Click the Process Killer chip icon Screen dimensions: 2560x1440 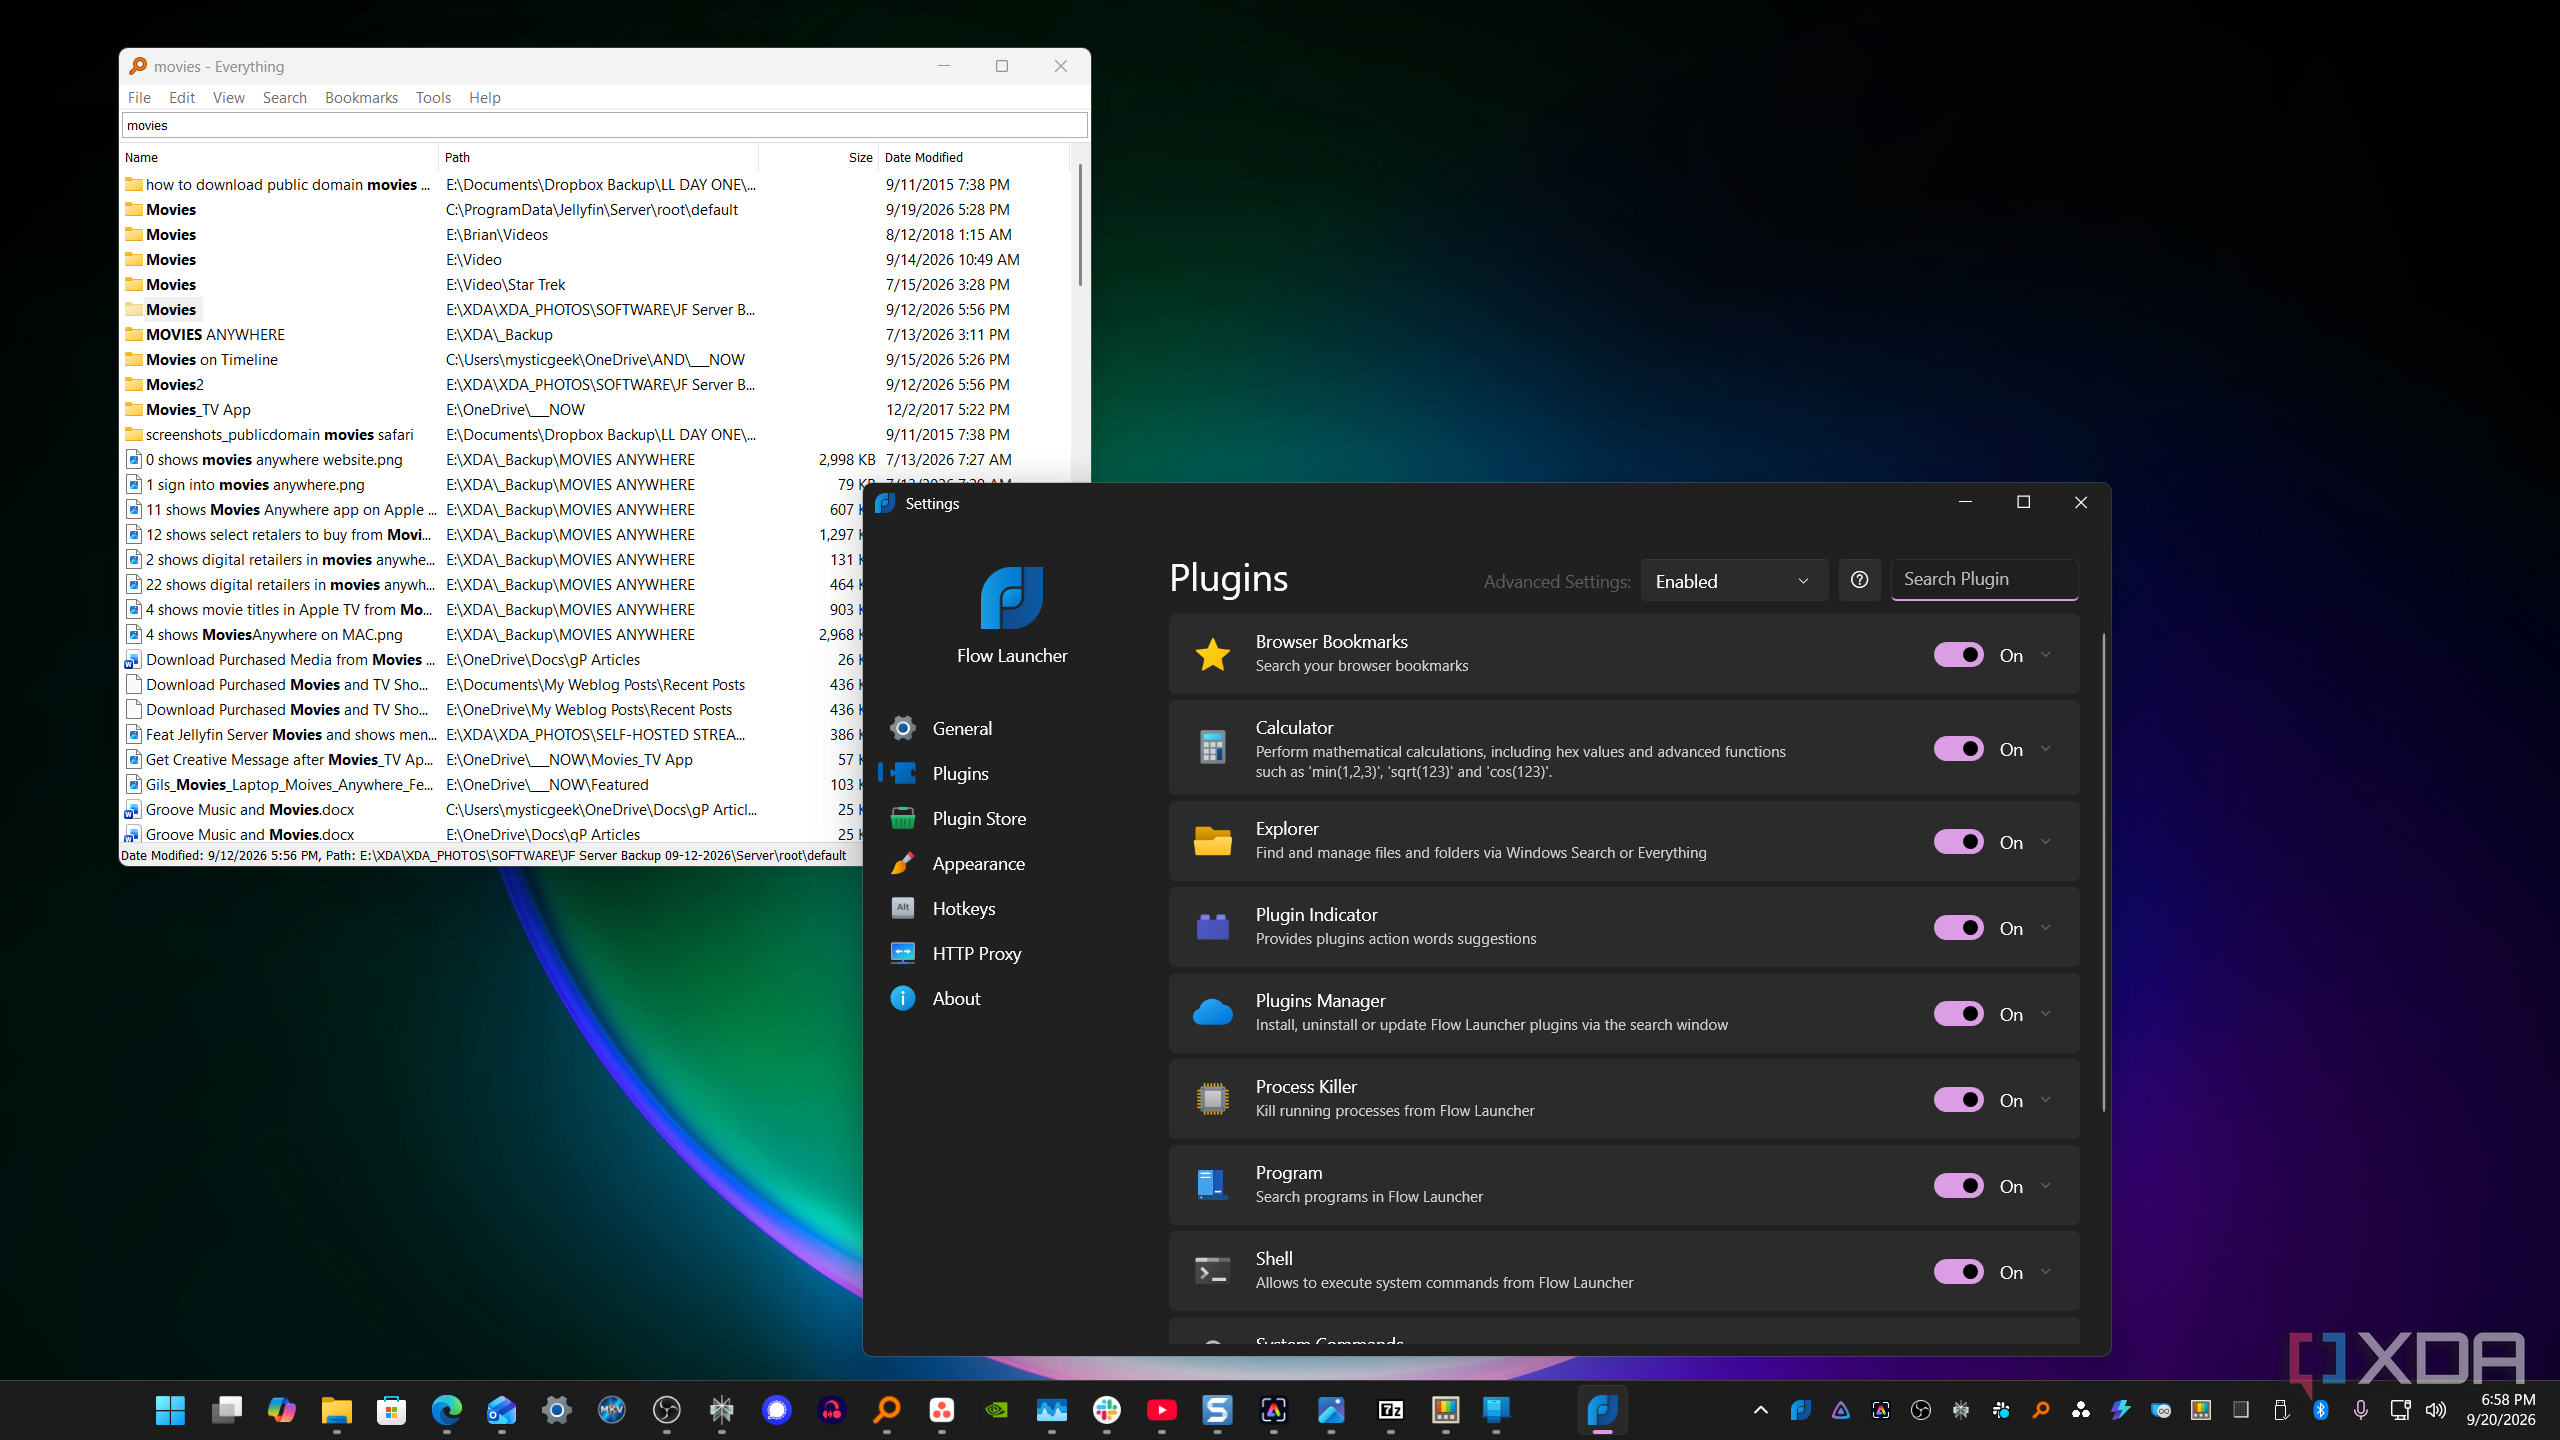[x=1212, y=1099]
